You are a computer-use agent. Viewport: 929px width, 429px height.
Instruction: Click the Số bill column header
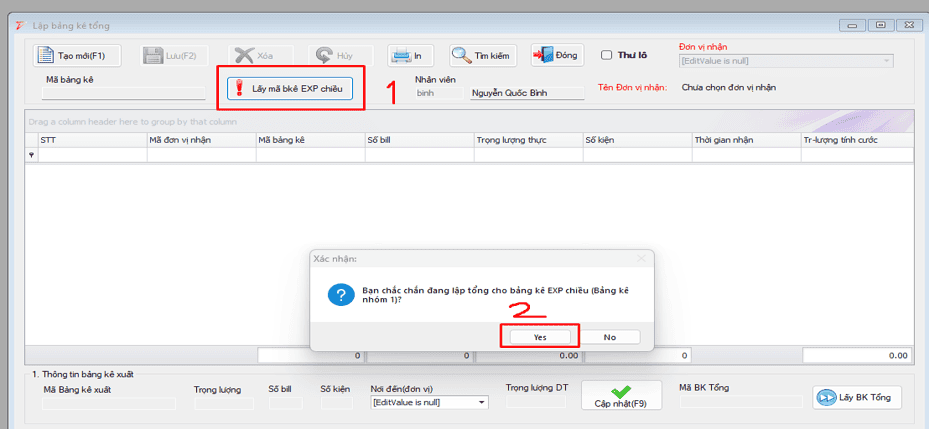(x=418, y=141)
